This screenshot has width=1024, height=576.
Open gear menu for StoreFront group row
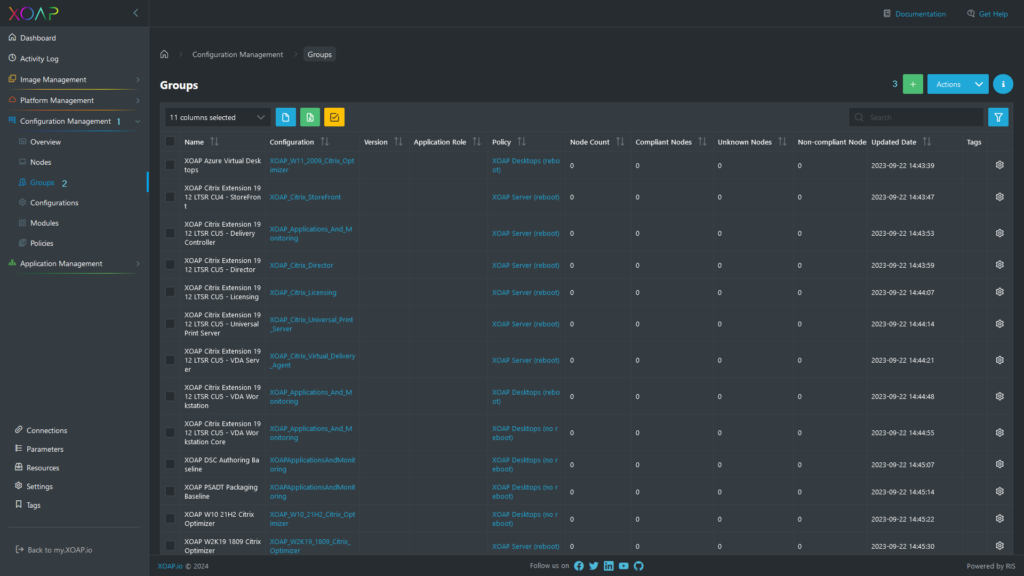(x=999, y=197)
